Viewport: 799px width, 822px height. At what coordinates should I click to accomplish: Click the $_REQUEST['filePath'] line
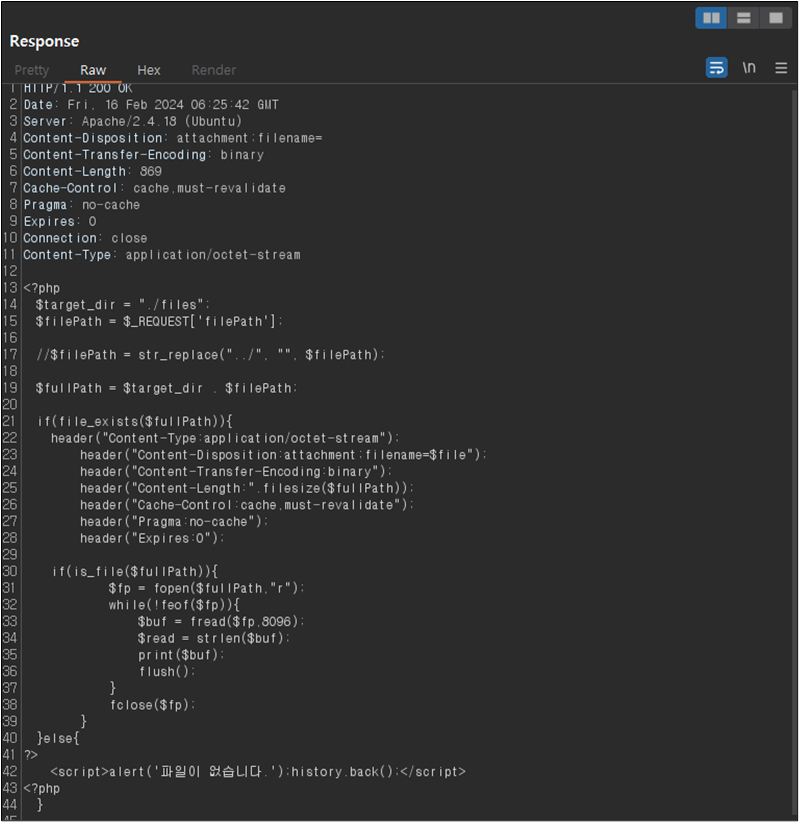pyautogui.click(x=159, y=322)
